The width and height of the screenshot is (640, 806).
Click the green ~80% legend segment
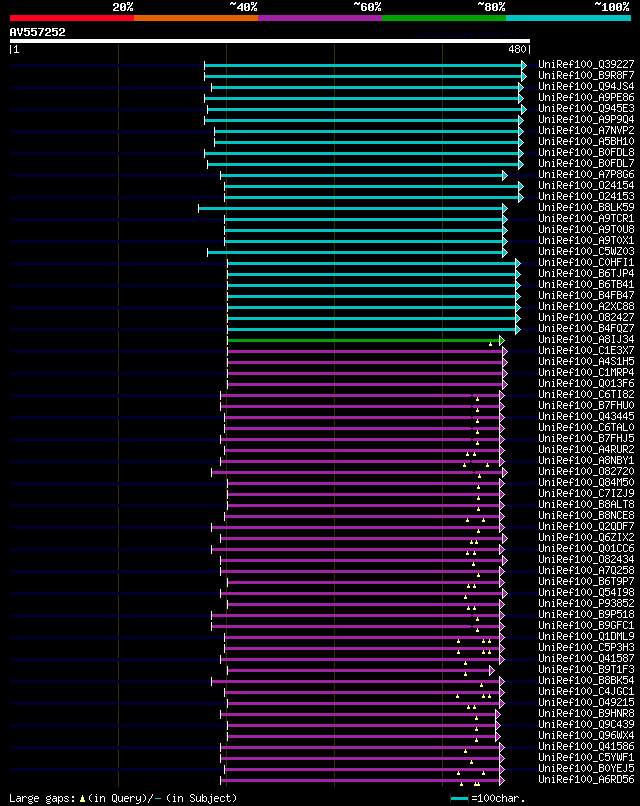(x=444, y=18)
